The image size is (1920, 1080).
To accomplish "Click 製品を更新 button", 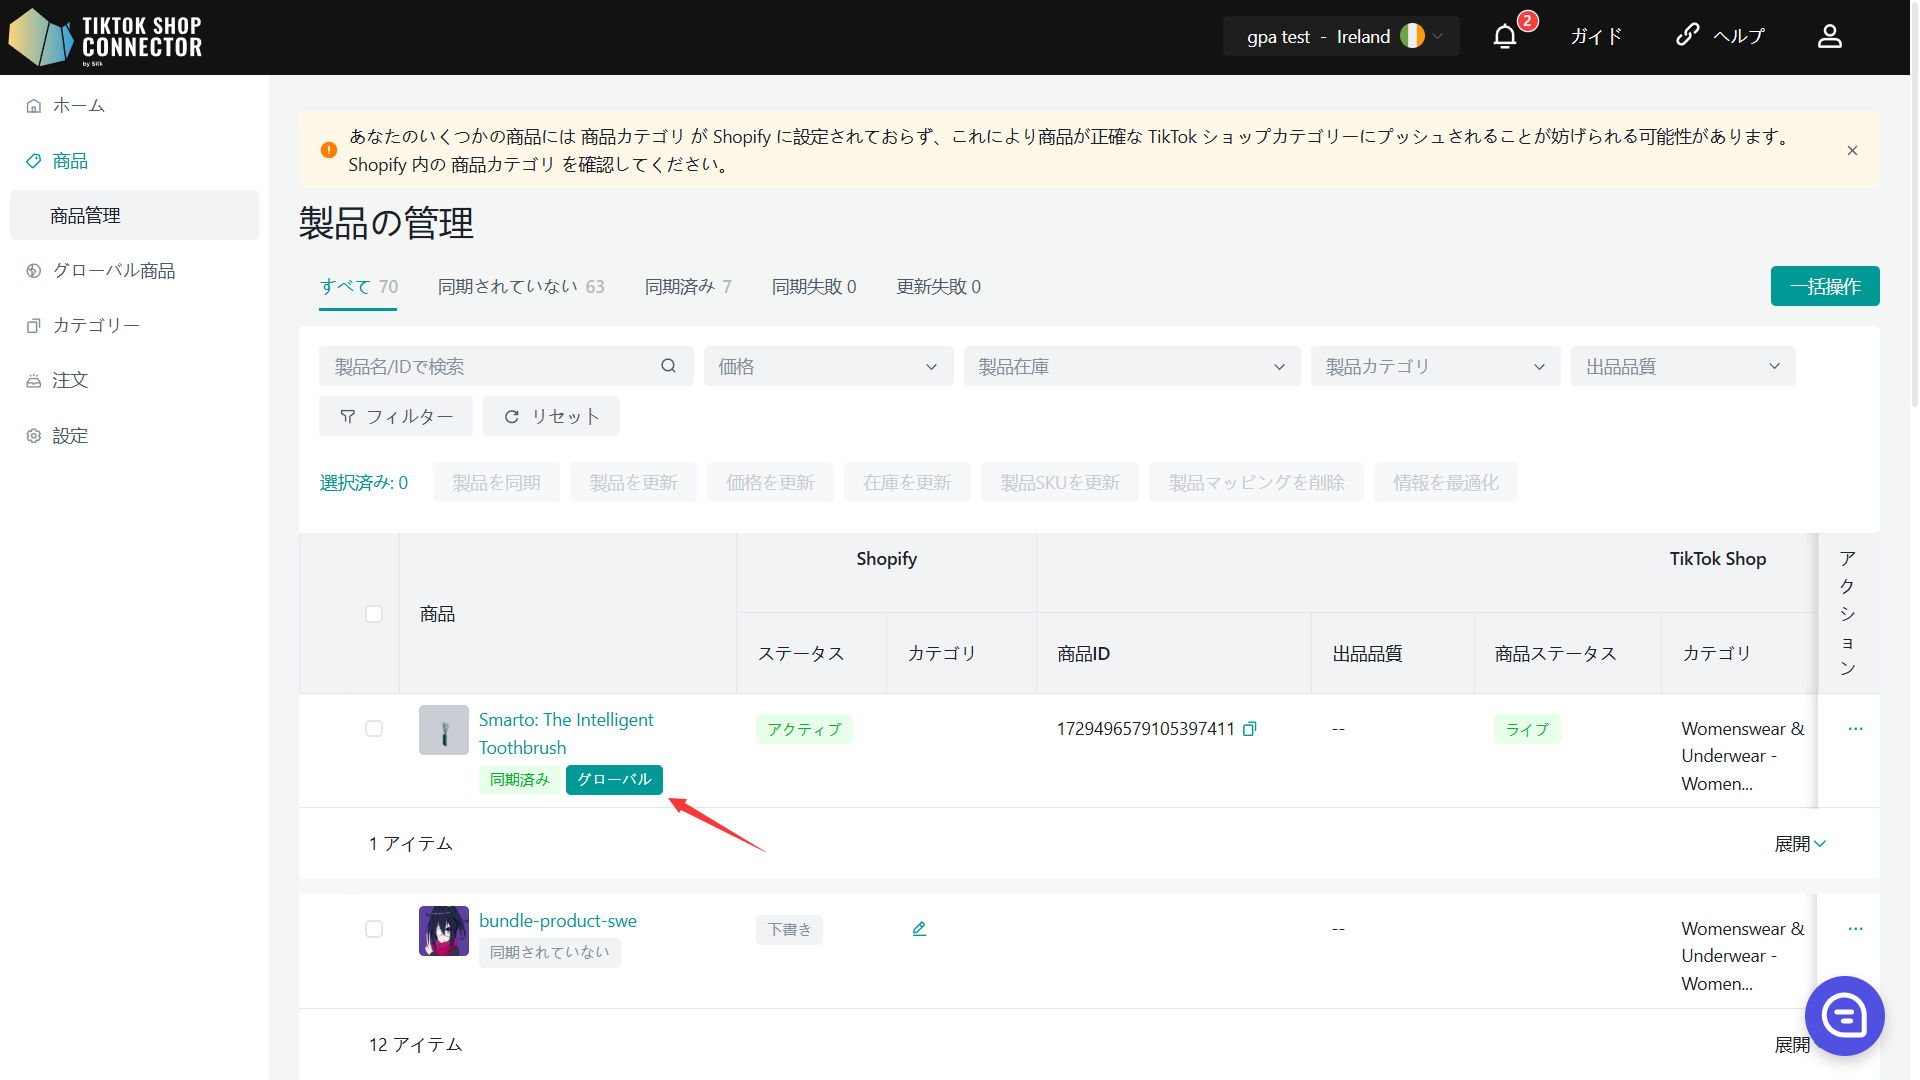I will pyautogui.click(x=633, y=482).
